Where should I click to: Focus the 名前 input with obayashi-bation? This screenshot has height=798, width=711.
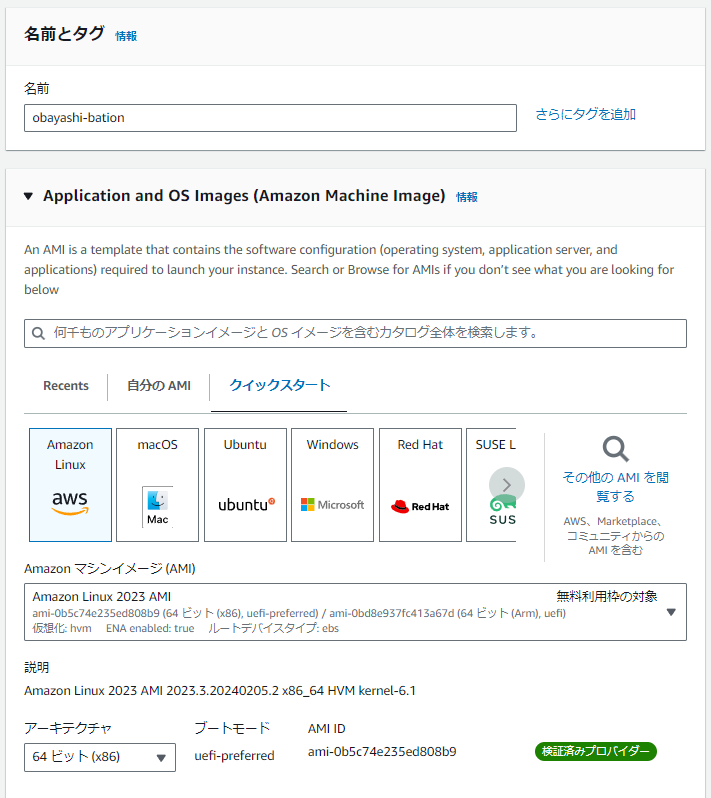point(270,118)
